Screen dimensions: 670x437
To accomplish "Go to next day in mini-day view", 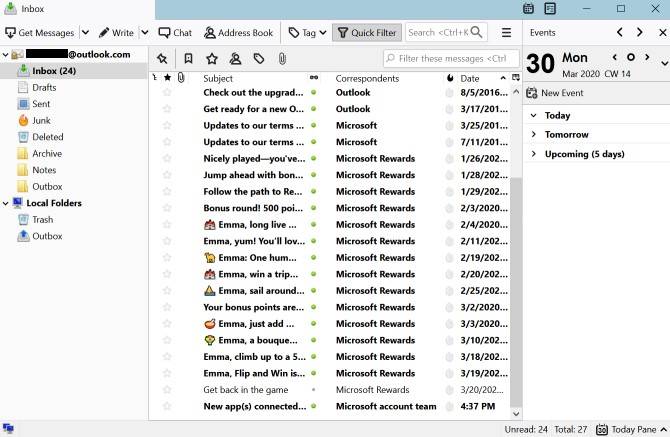I will tap(647, 57).
